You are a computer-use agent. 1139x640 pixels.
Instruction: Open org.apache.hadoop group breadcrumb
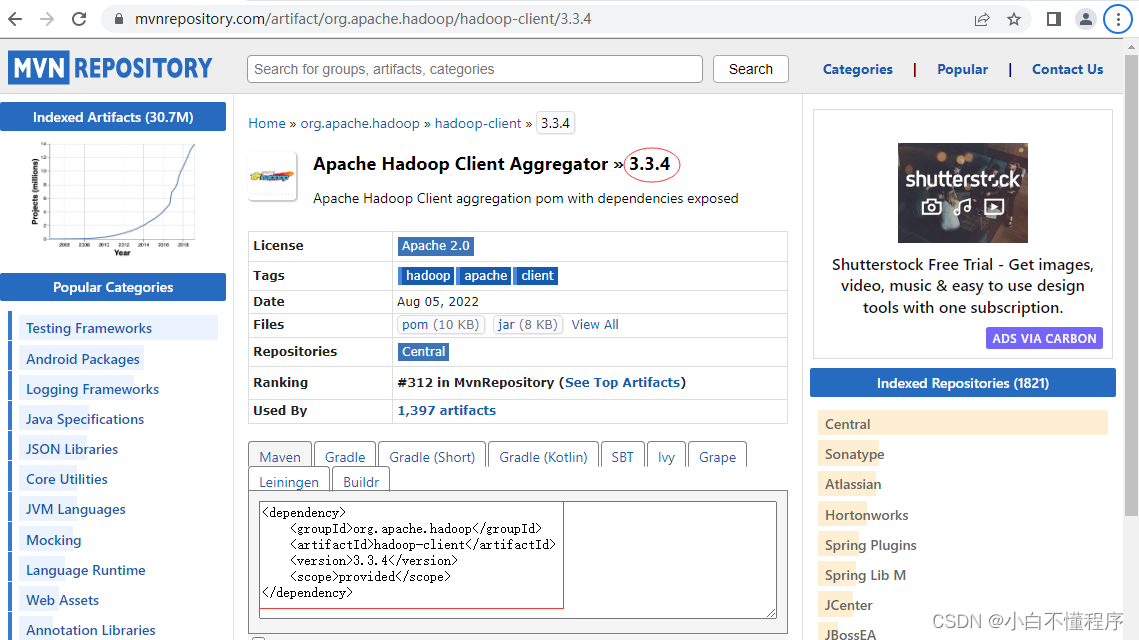point(360,123)
